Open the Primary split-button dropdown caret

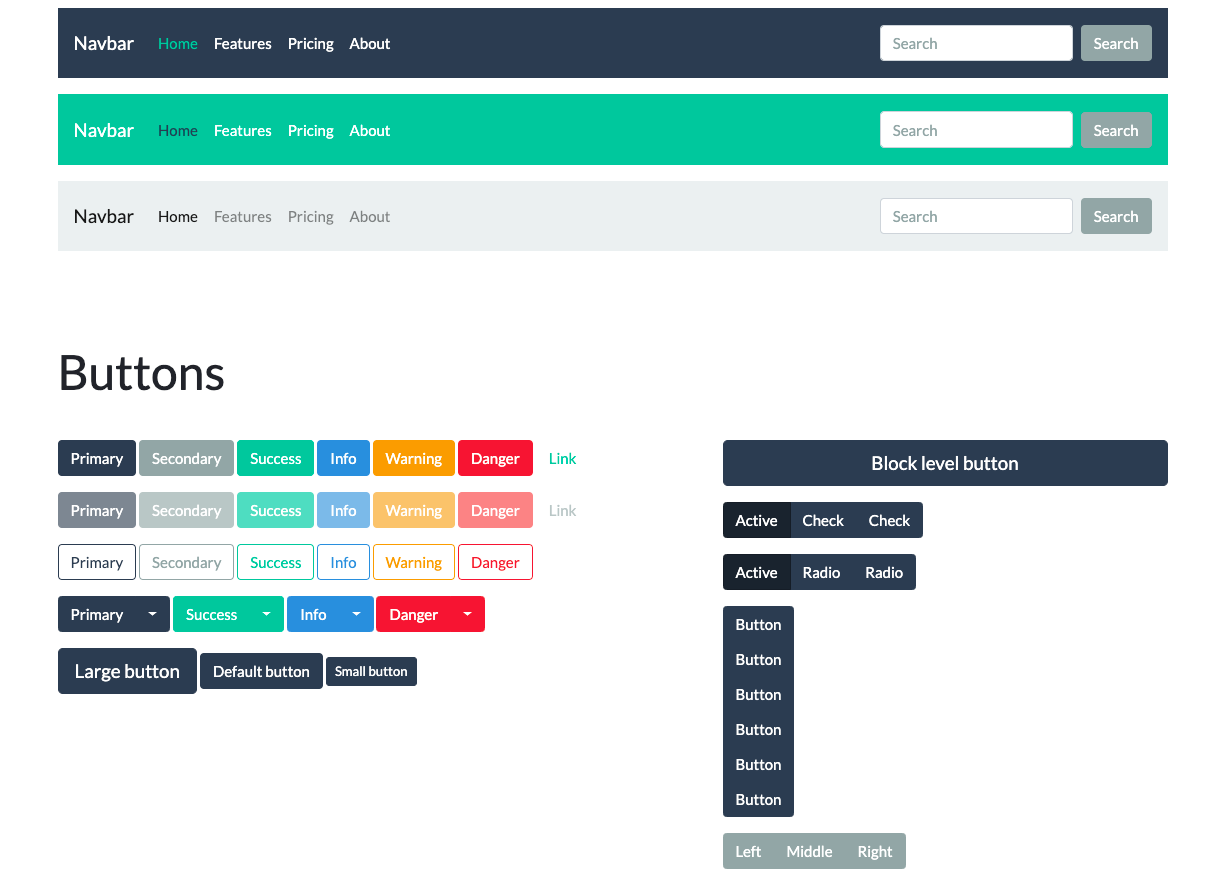(x=152, y=614)
